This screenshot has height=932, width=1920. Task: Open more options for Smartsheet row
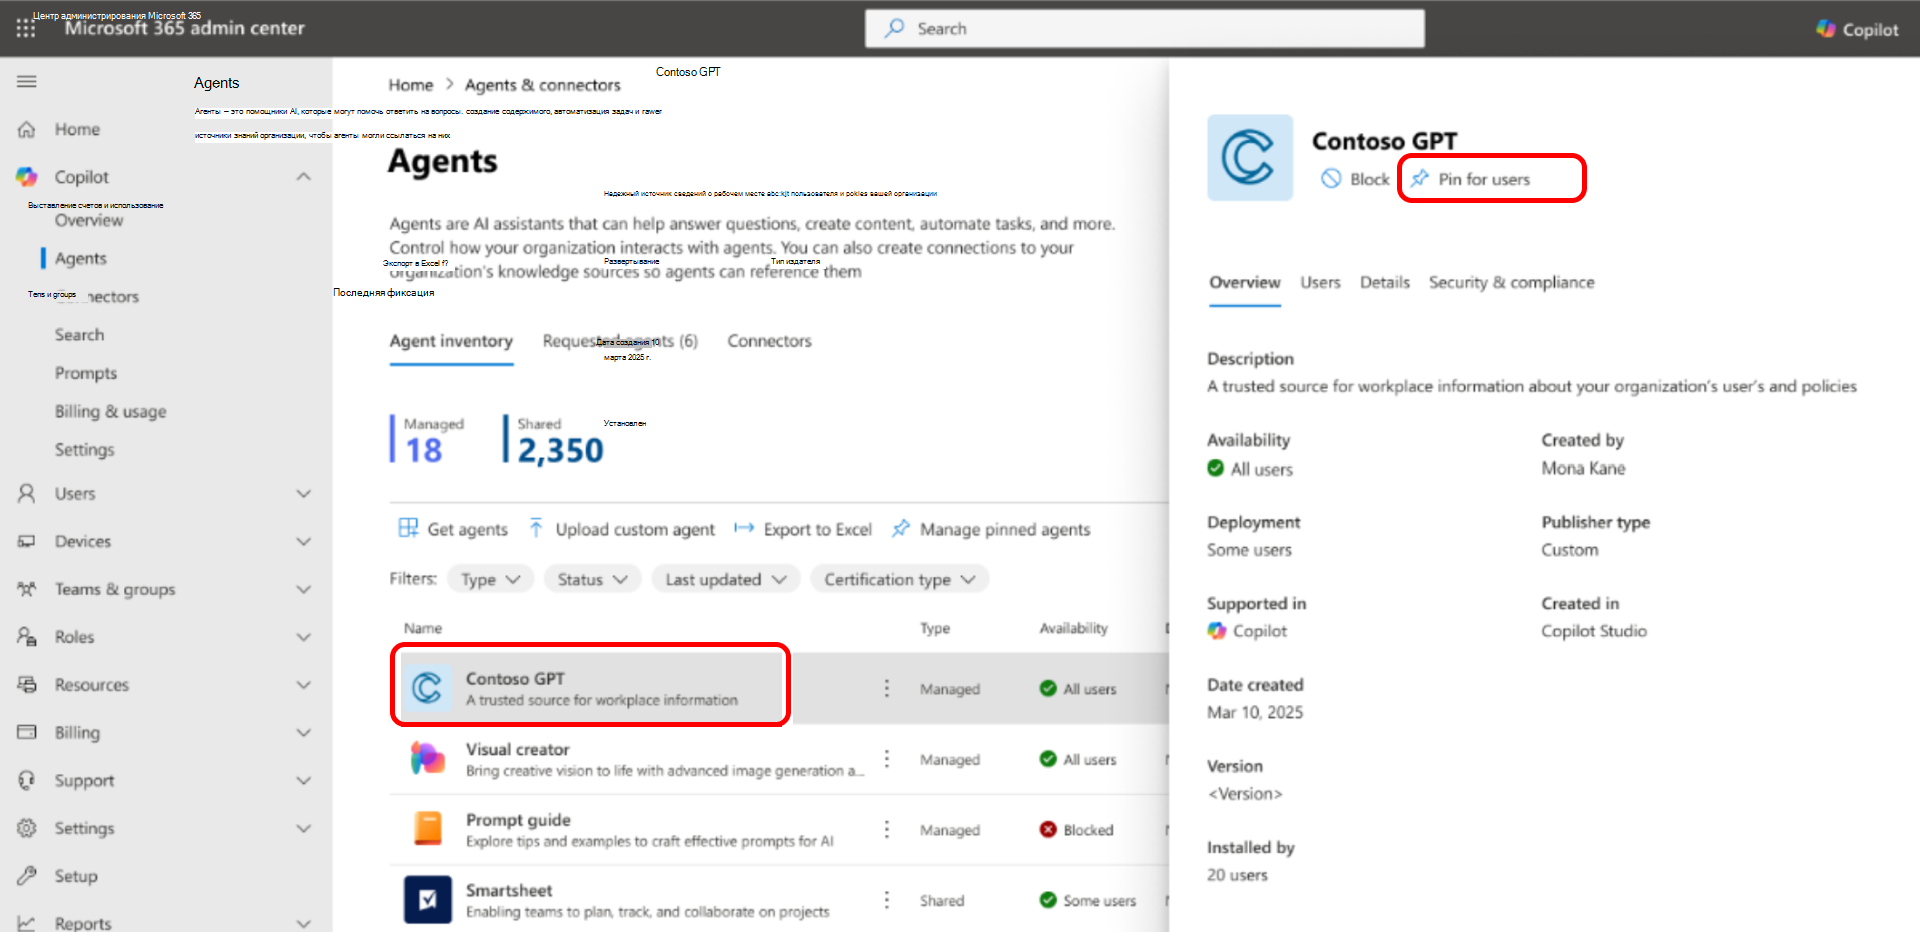(x=887, y=900)
